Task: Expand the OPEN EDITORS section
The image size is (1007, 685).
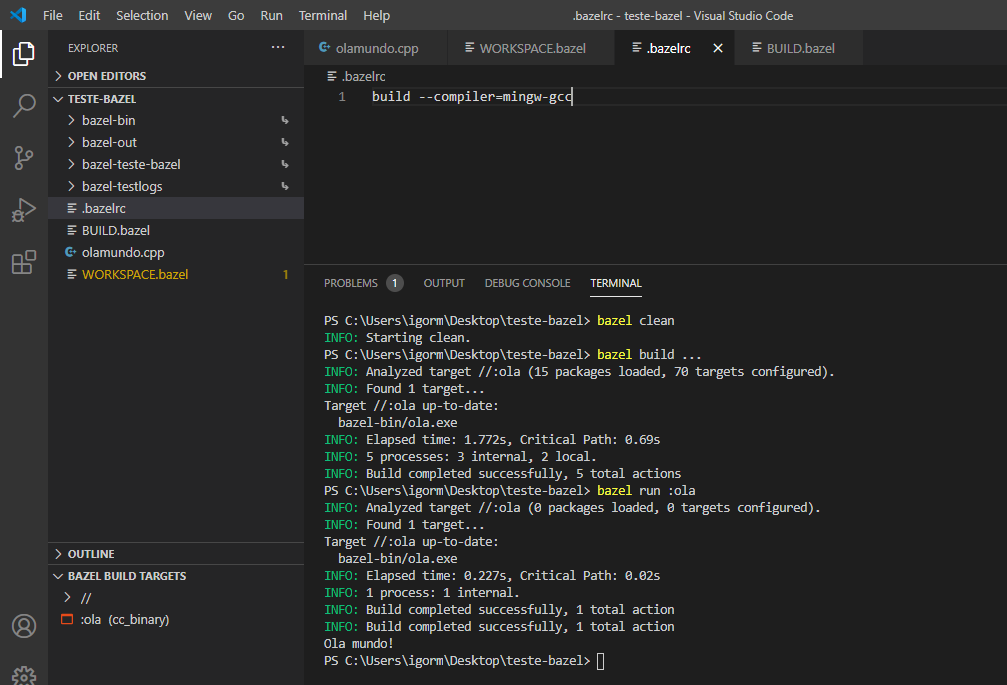Action: (x=106, y=76)
